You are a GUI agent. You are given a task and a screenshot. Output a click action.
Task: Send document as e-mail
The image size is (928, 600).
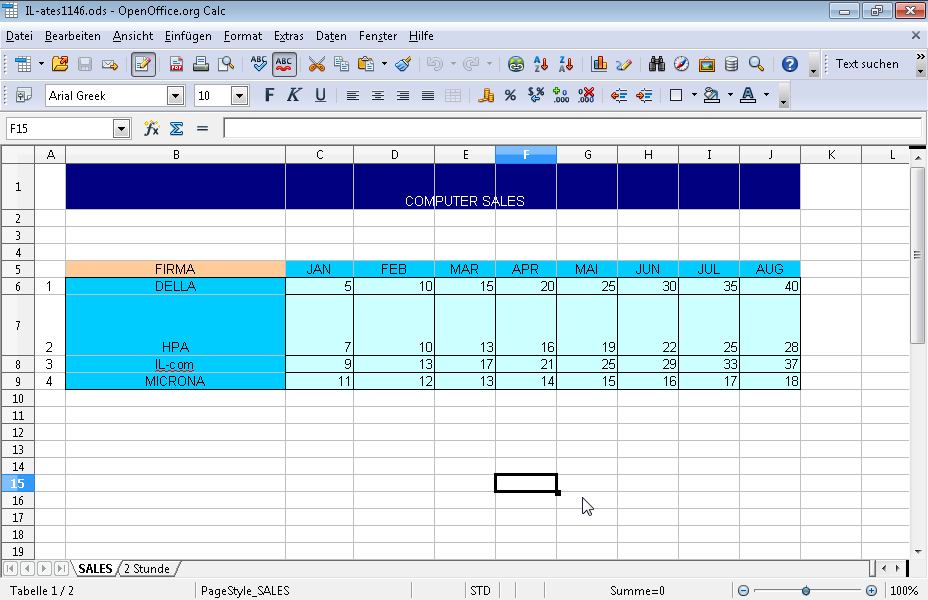(109, 64)
